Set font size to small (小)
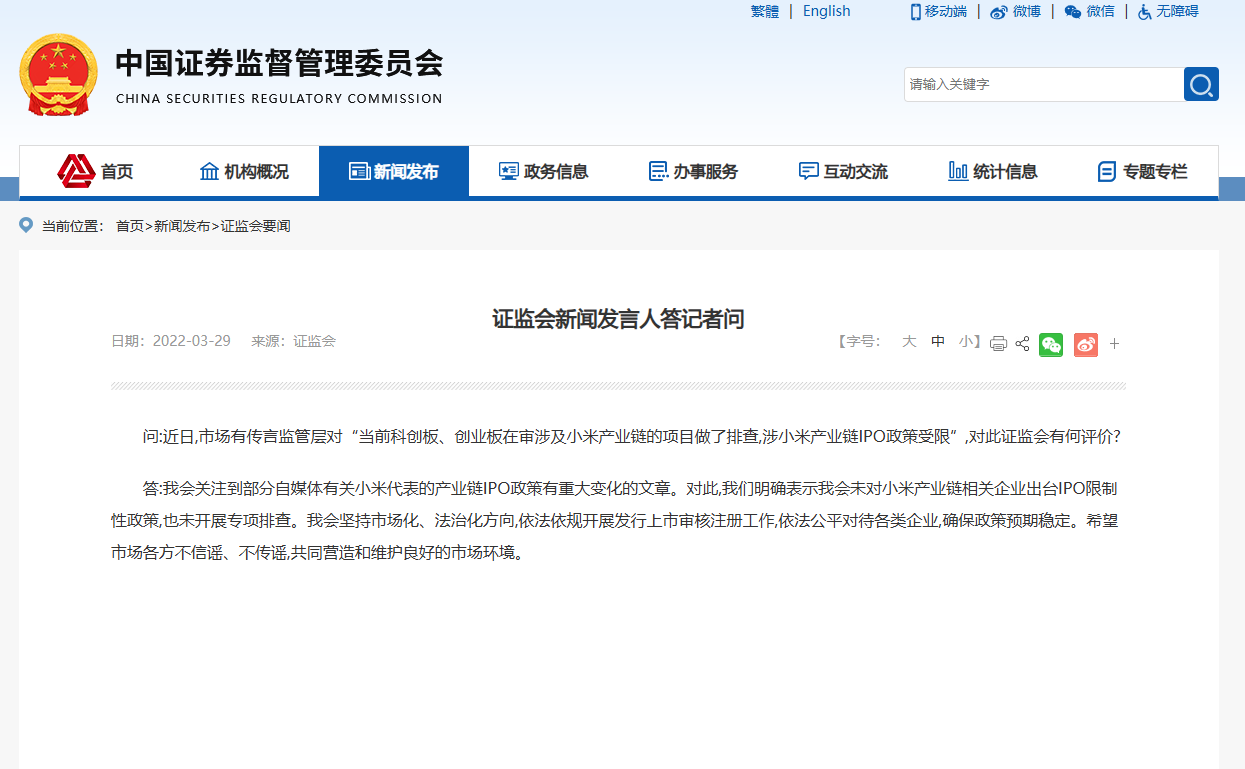Image resolution: width=1245 pixels, height=769 pixels. click(x=966, y=341)
